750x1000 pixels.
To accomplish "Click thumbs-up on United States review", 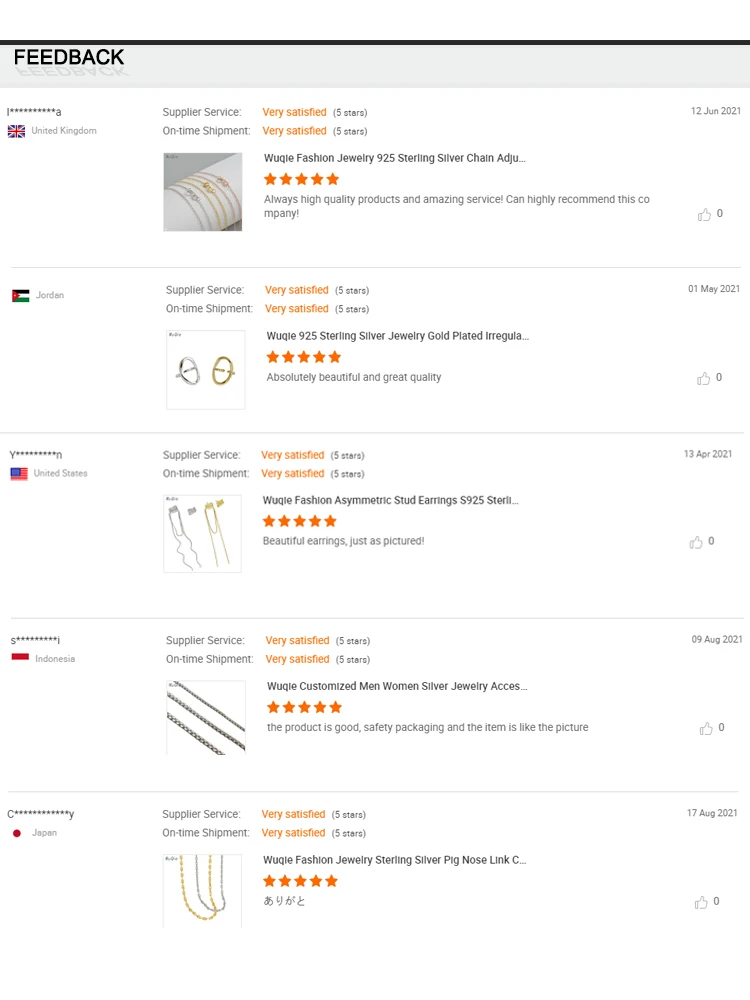I will click(696, 542).
